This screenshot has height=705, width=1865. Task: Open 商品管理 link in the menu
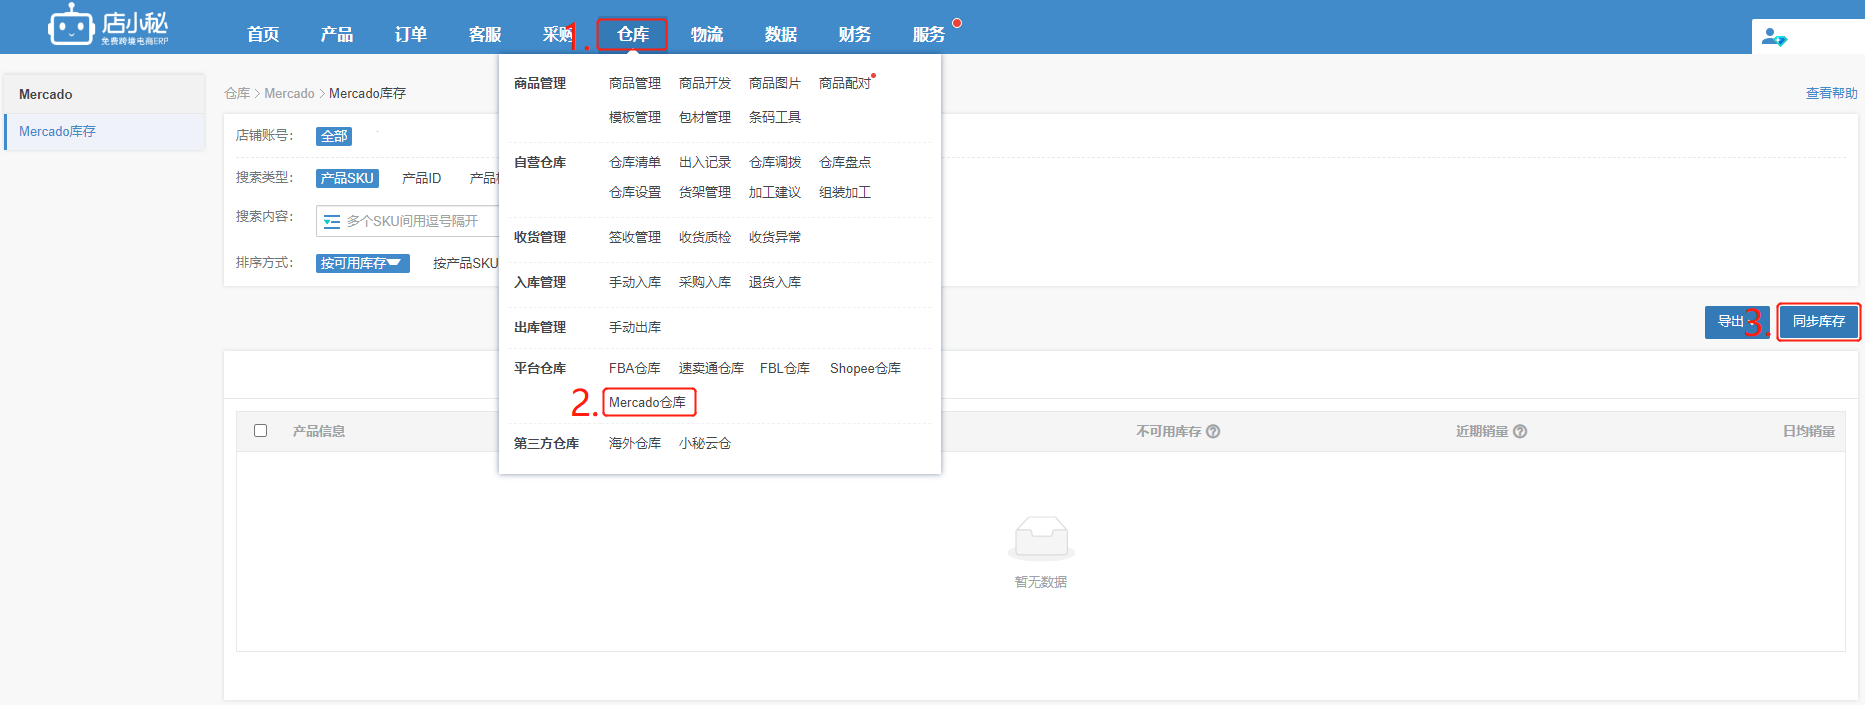635,83
